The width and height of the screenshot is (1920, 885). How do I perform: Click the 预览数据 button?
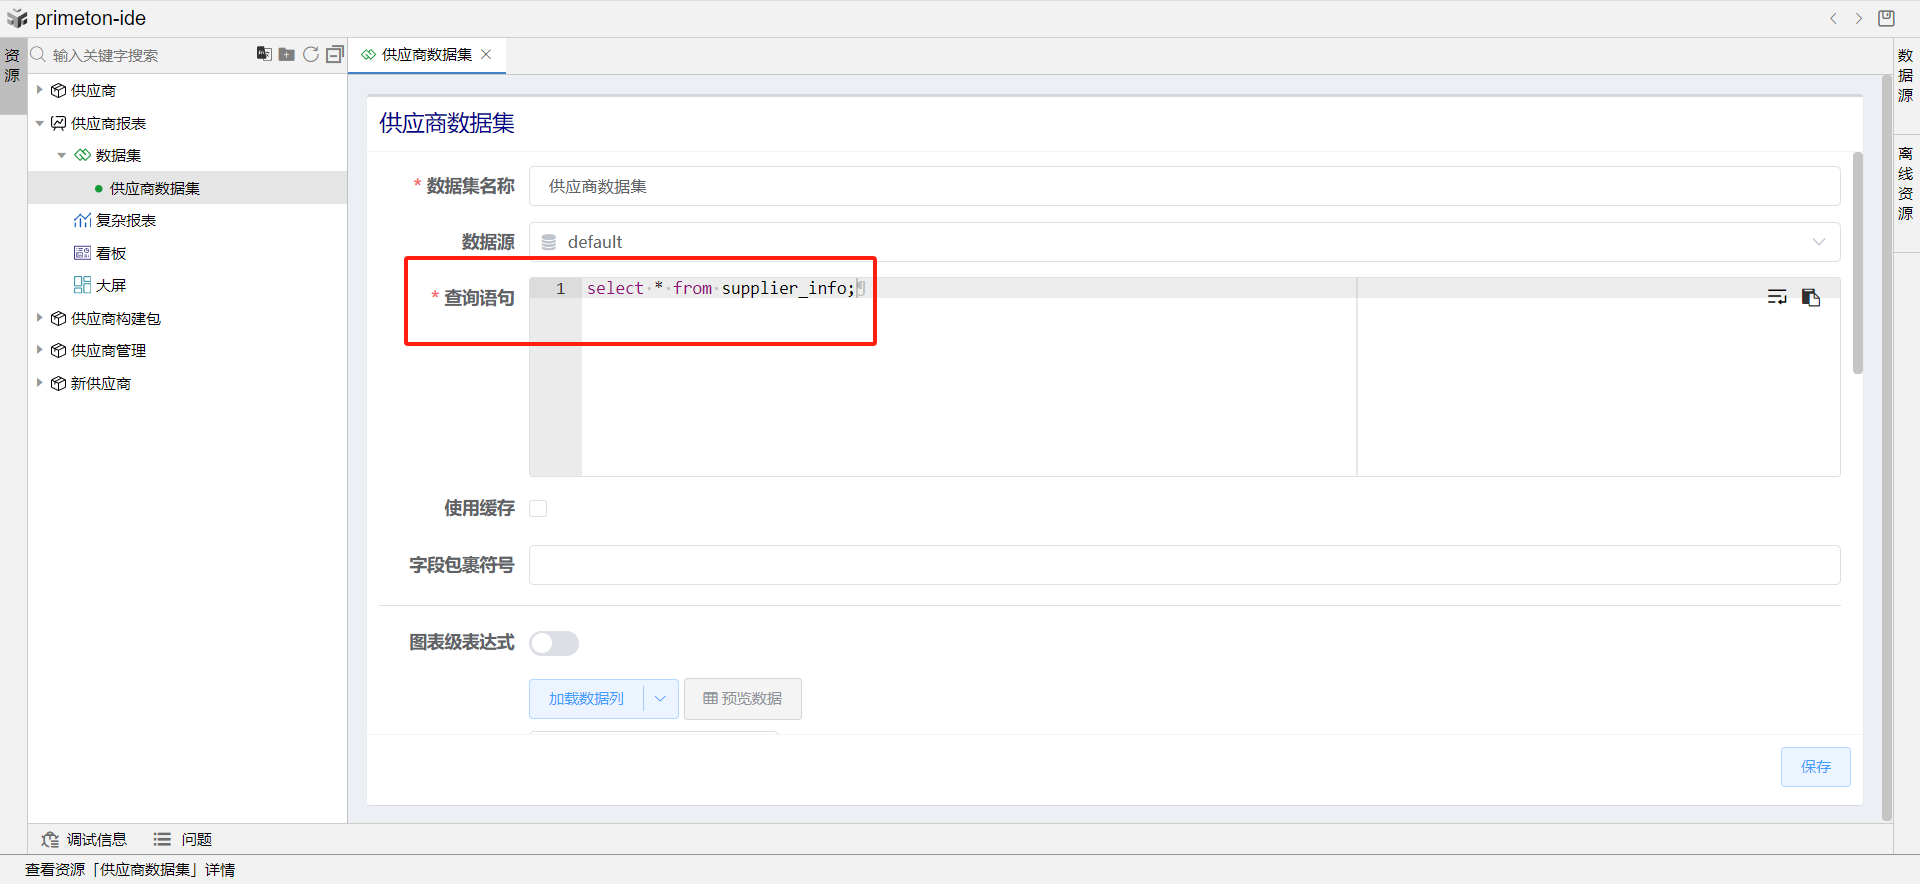742,699
